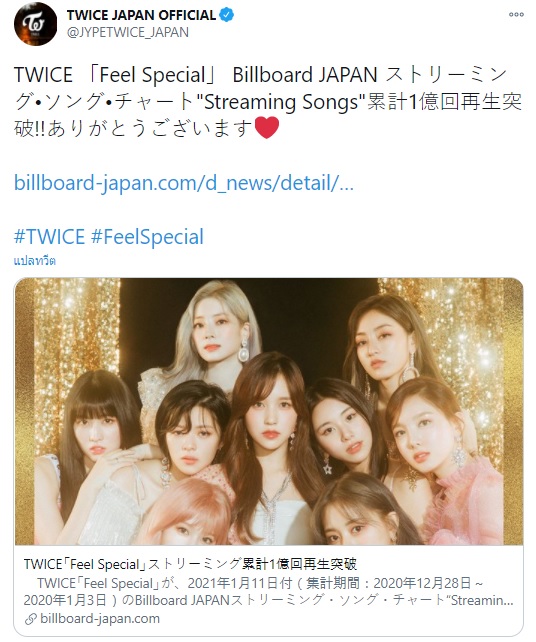The height and width of the screenshot is (642, 536).
Task: Open the @JYPETWICE_JAPAN handle
Action: tap(128, 32)
